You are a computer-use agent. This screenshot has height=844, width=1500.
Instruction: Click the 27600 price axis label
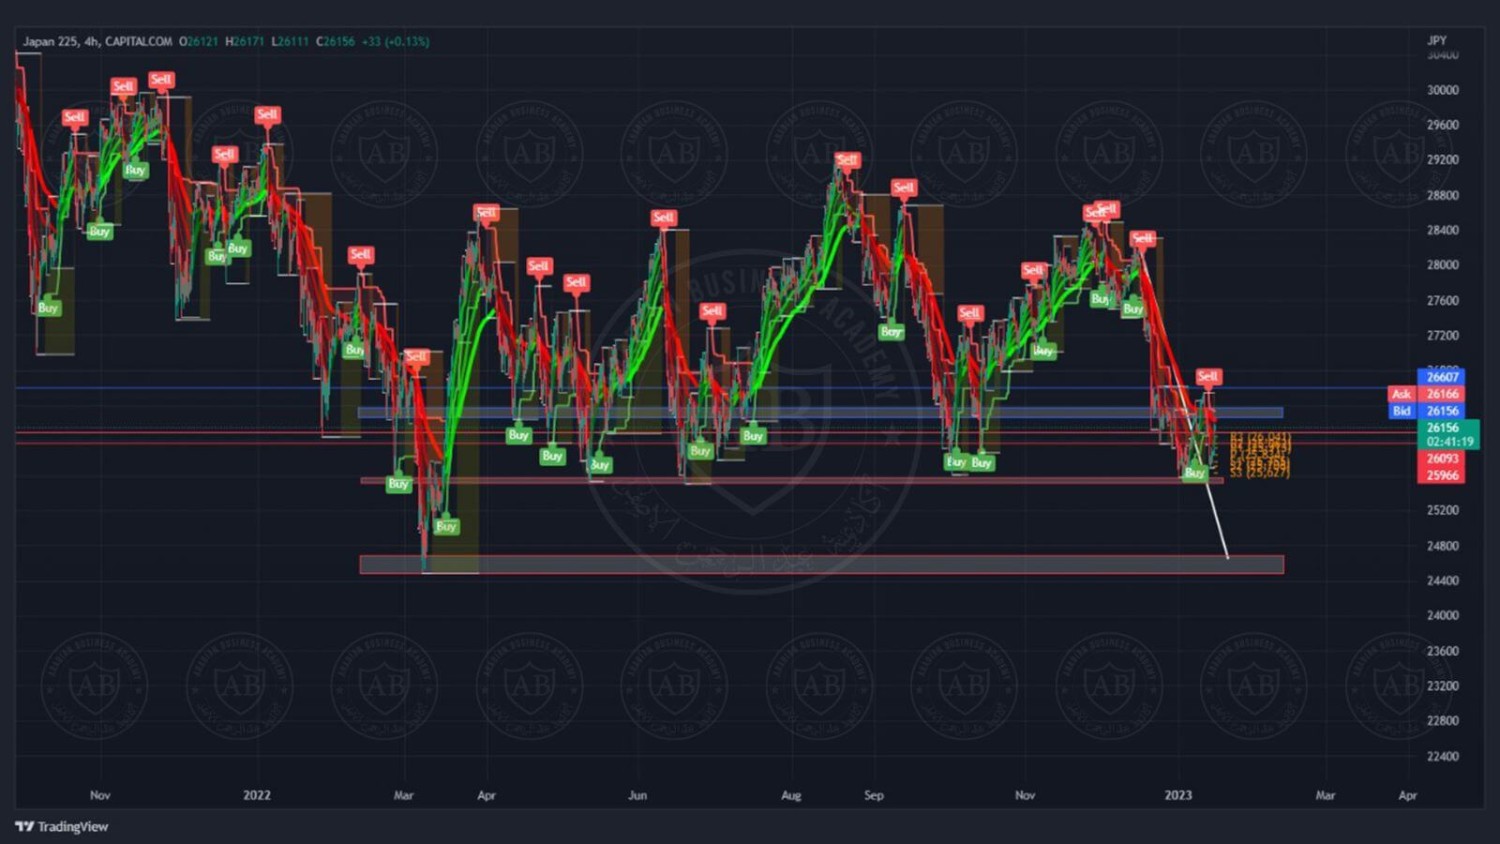[x=1442, y=301]
